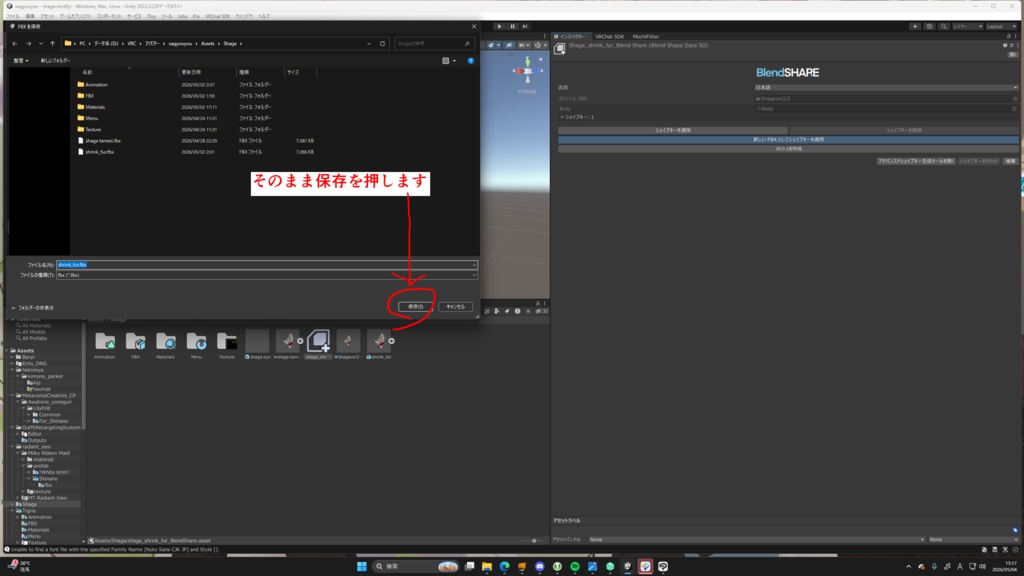The width and height of the screenshot is (1024, 576).
Task: Refresh the folder view in save dialog
Action: tap(383, 44)
